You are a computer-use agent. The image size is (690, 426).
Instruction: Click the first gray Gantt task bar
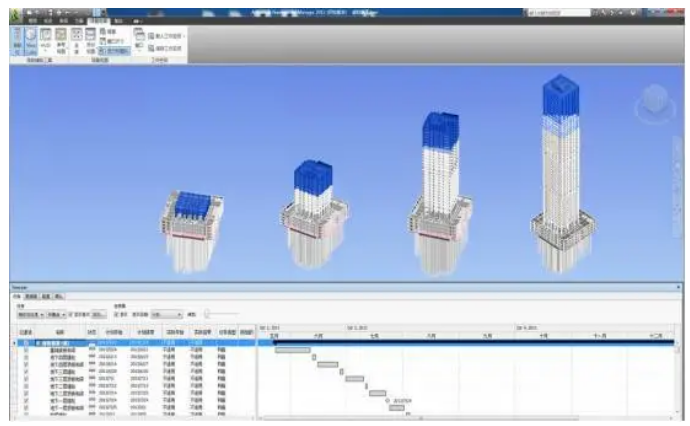point(293,350)
